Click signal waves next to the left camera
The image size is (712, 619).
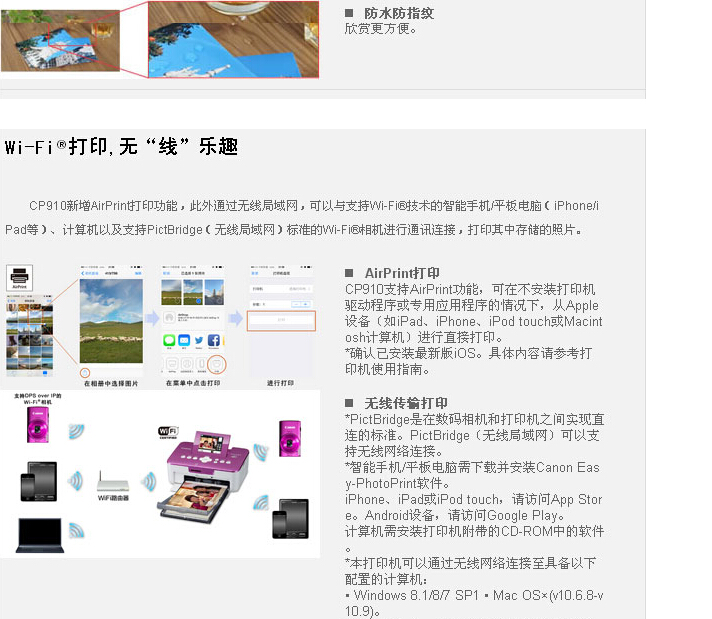(x=76, y=431)
